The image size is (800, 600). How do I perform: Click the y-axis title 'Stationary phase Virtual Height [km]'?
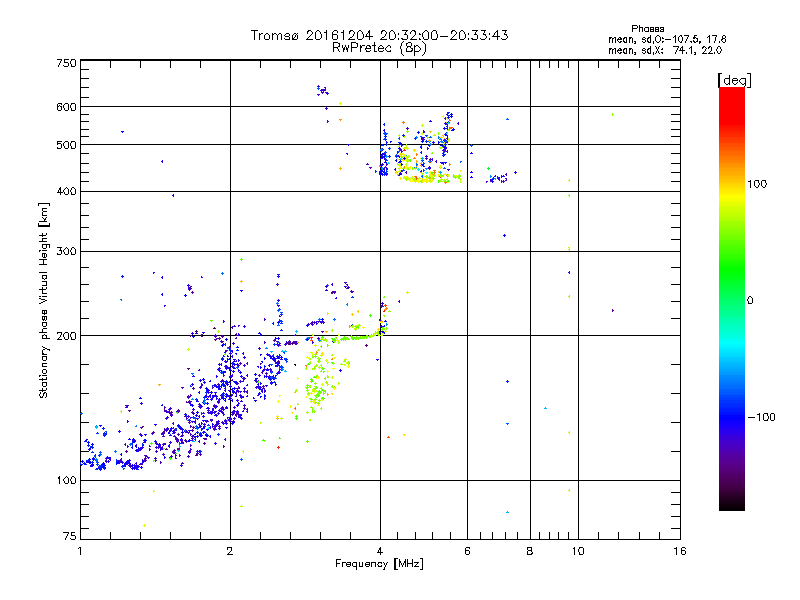(x=43, y=300)
